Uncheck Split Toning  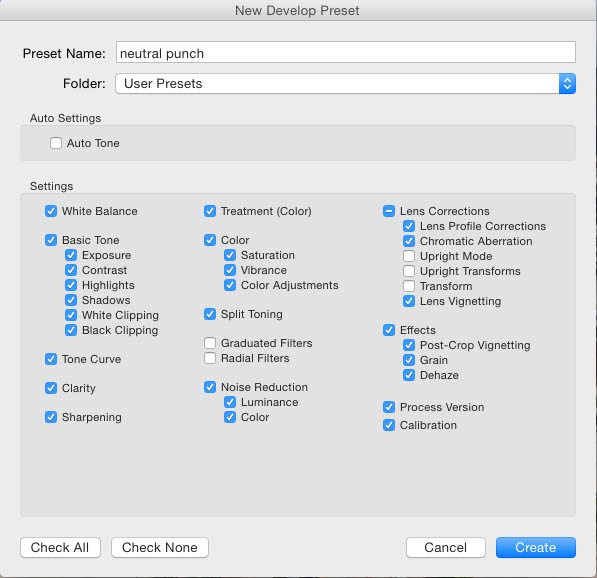(210, 314)
